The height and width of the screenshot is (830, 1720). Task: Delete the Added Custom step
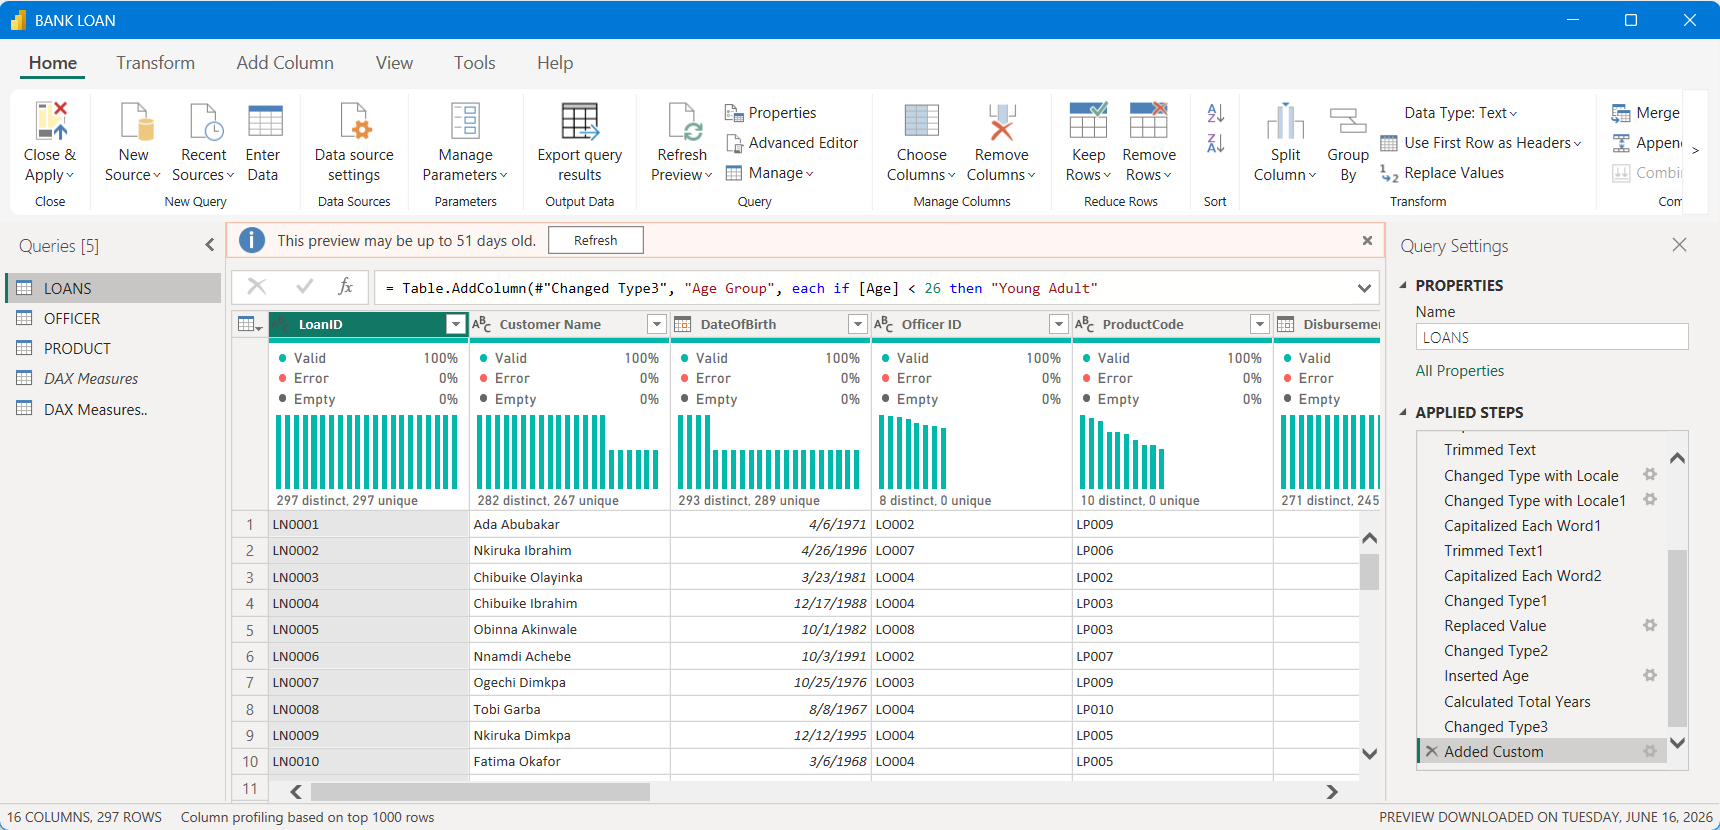point(1432,751)
